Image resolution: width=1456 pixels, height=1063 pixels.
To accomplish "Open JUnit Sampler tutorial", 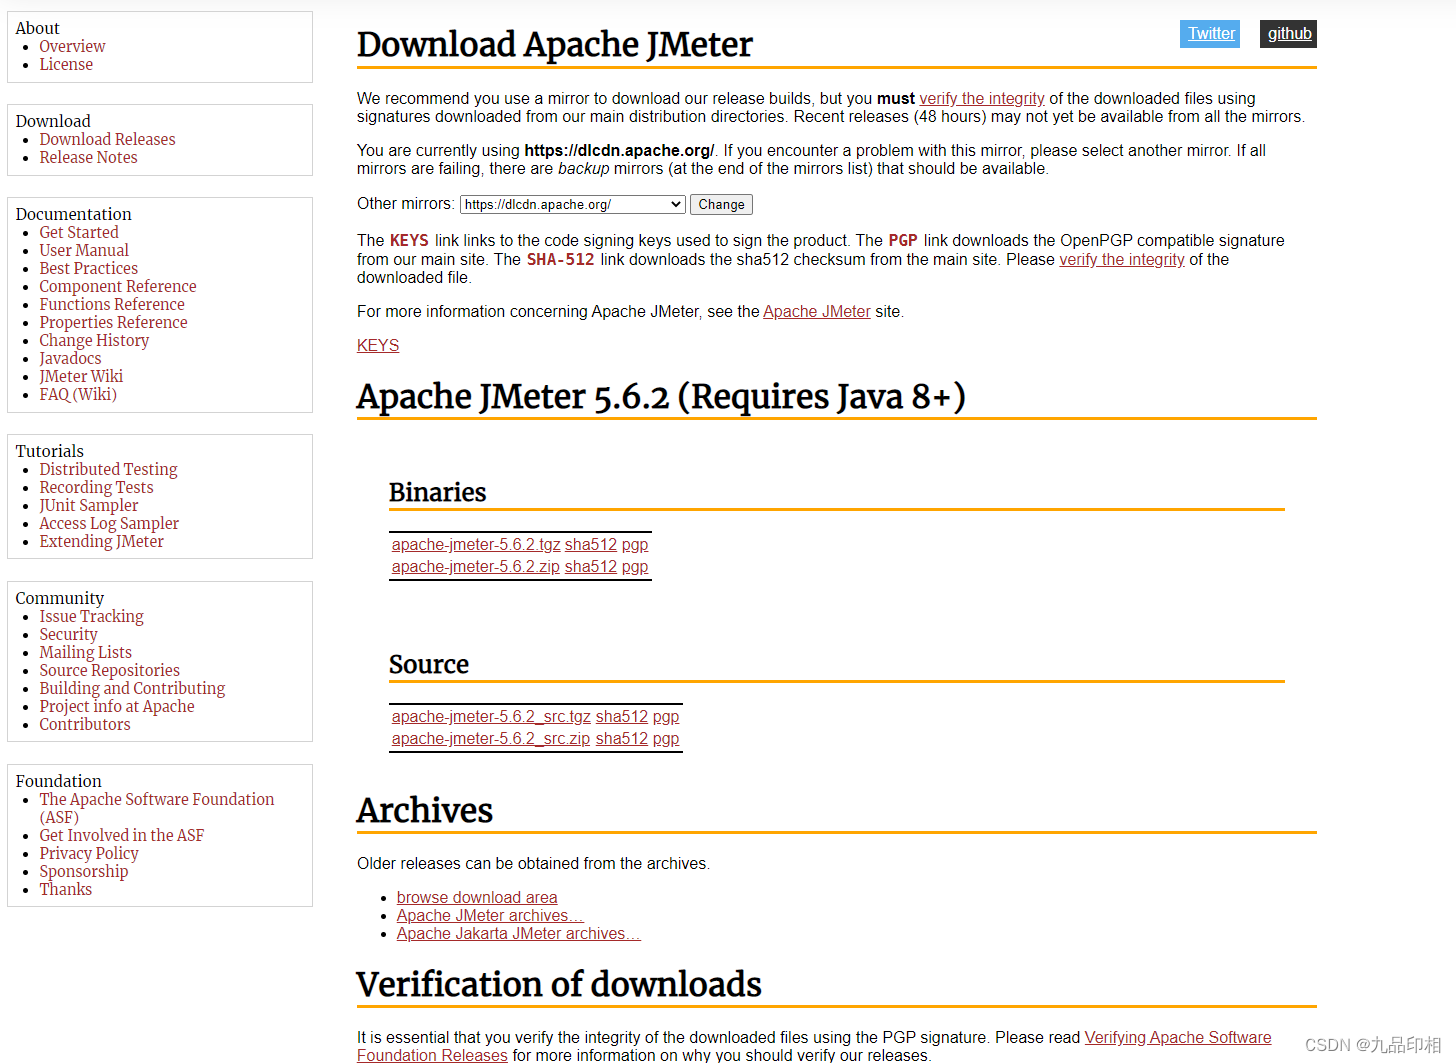I will coord(89,506).
